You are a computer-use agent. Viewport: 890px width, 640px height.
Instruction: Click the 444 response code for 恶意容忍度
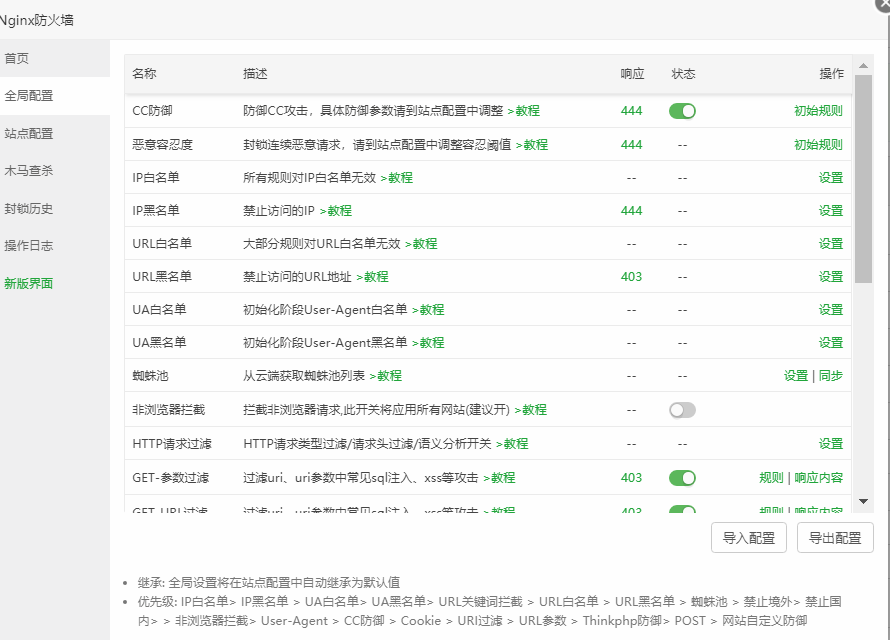tap(631, 145)
